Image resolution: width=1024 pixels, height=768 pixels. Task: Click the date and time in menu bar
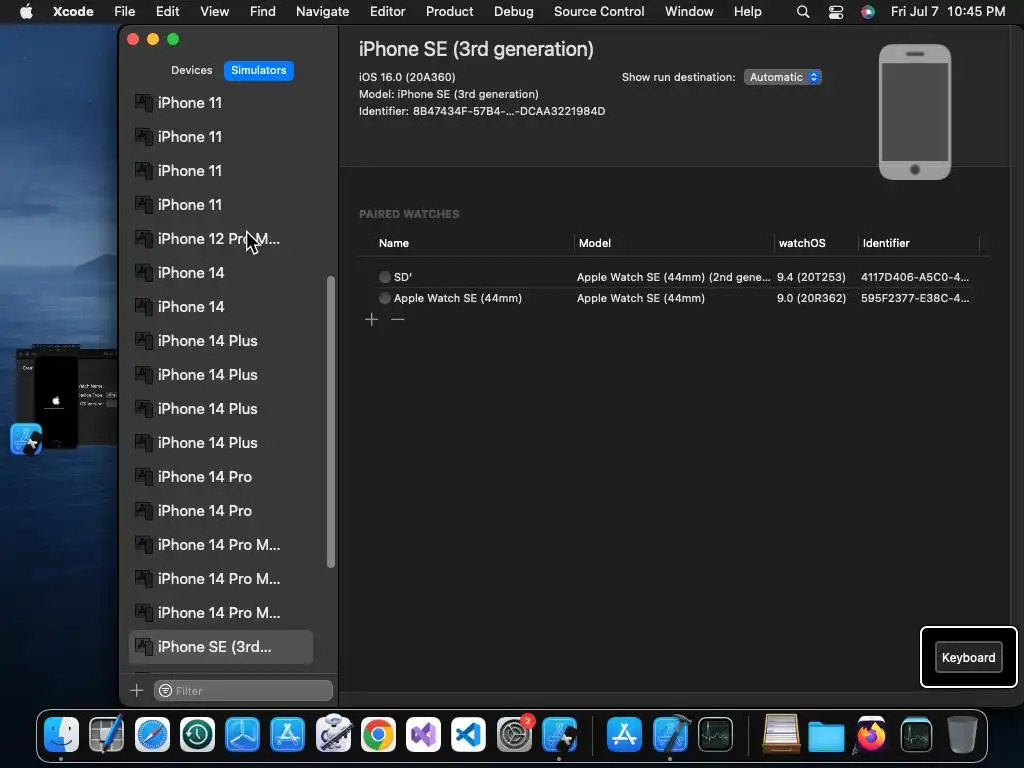(x=948, y=12)
